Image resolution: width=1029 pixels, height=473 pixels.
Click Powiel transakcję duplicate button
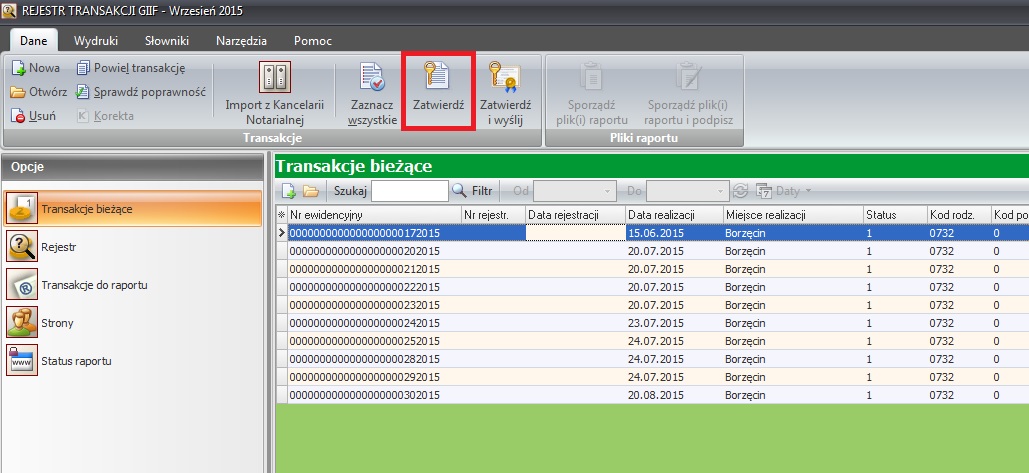tap(130, 68)
